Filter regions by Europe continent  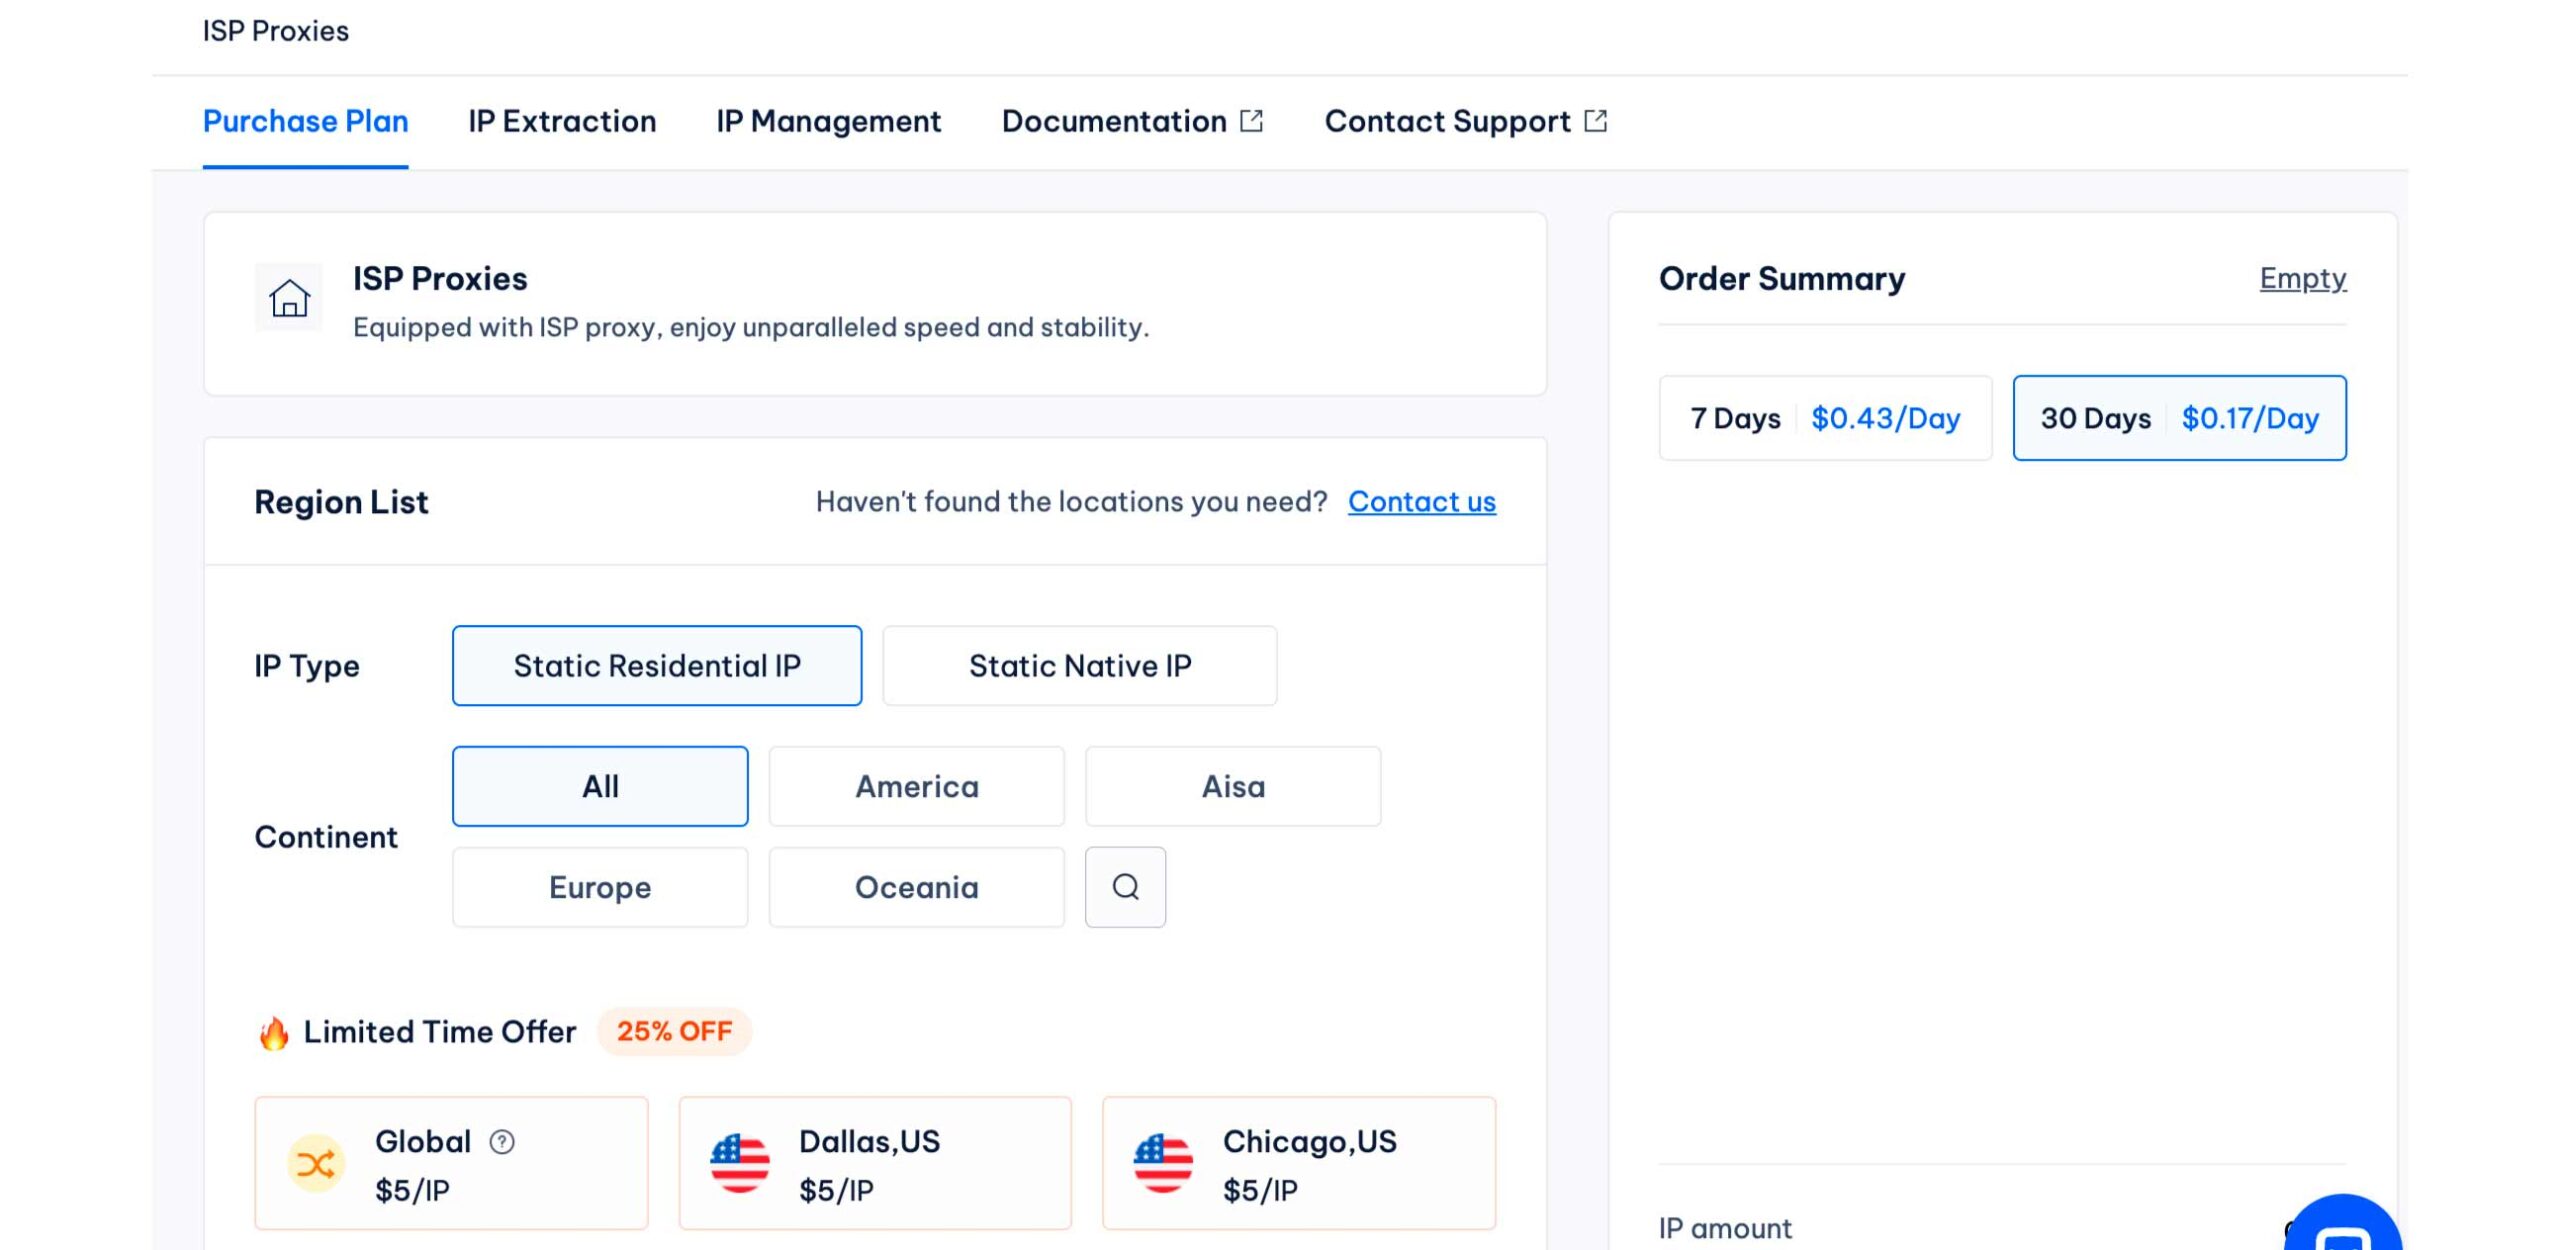[600, 887]
